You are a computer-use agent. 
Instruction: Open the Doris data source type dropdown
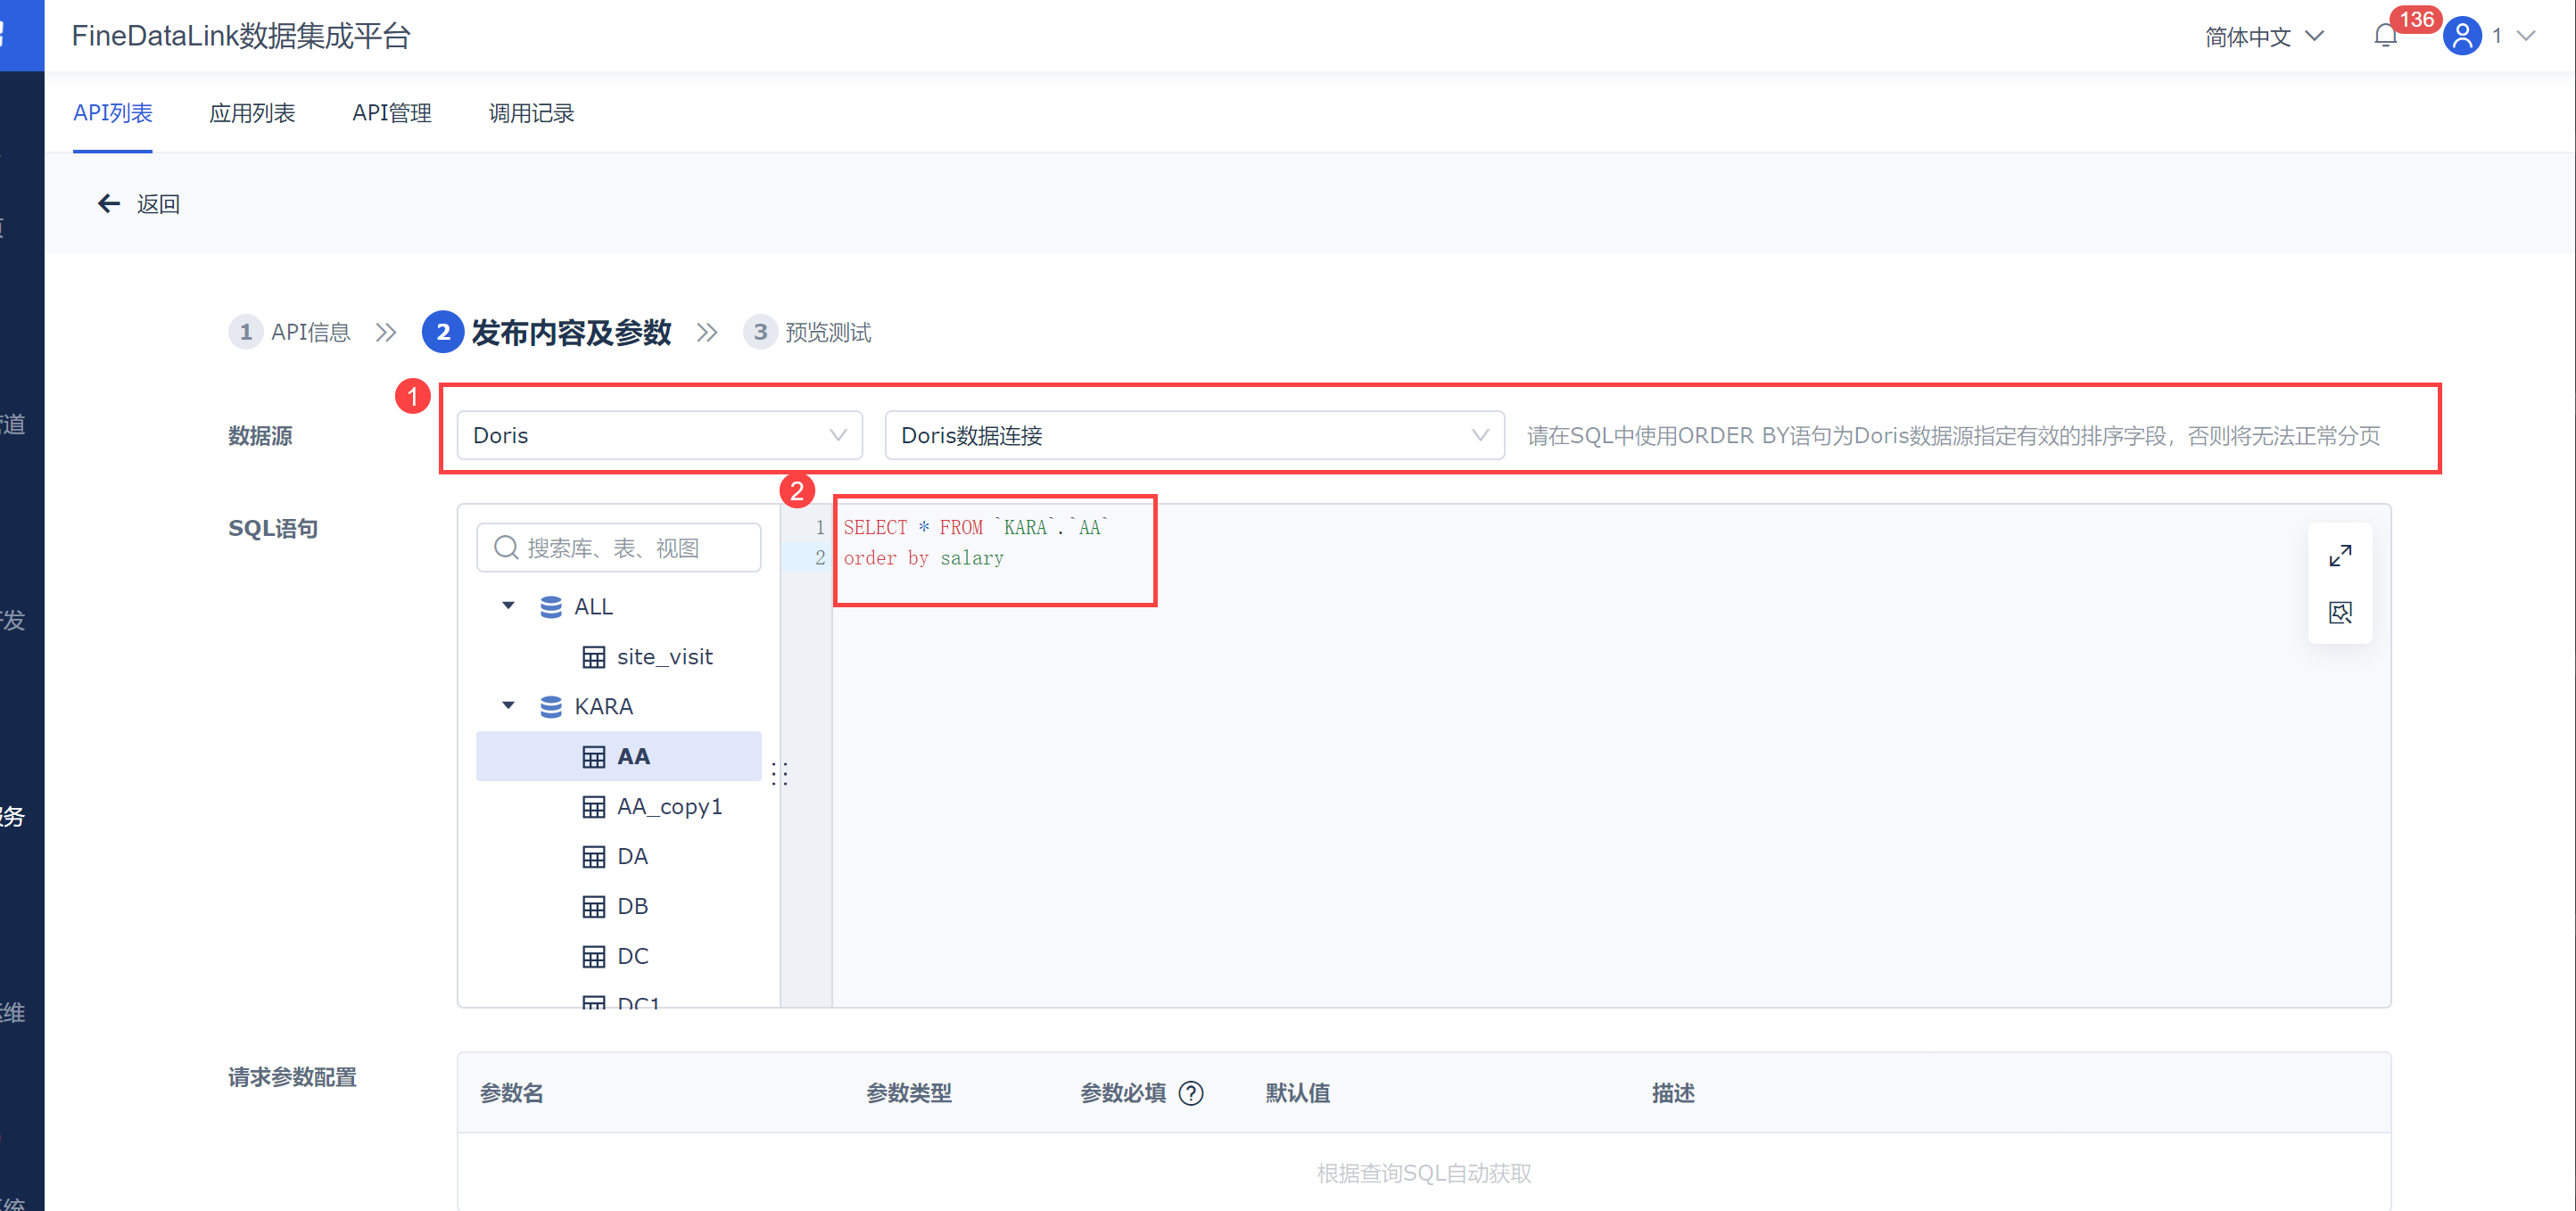coord(659,435)
